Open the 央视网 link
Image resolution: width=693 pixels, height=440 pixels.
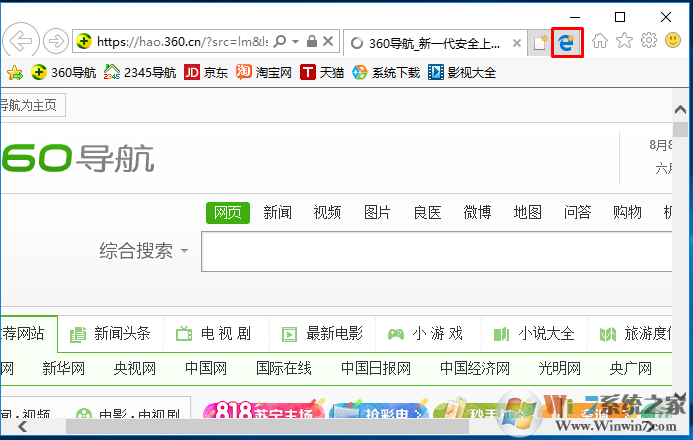(x=135, y=368)
